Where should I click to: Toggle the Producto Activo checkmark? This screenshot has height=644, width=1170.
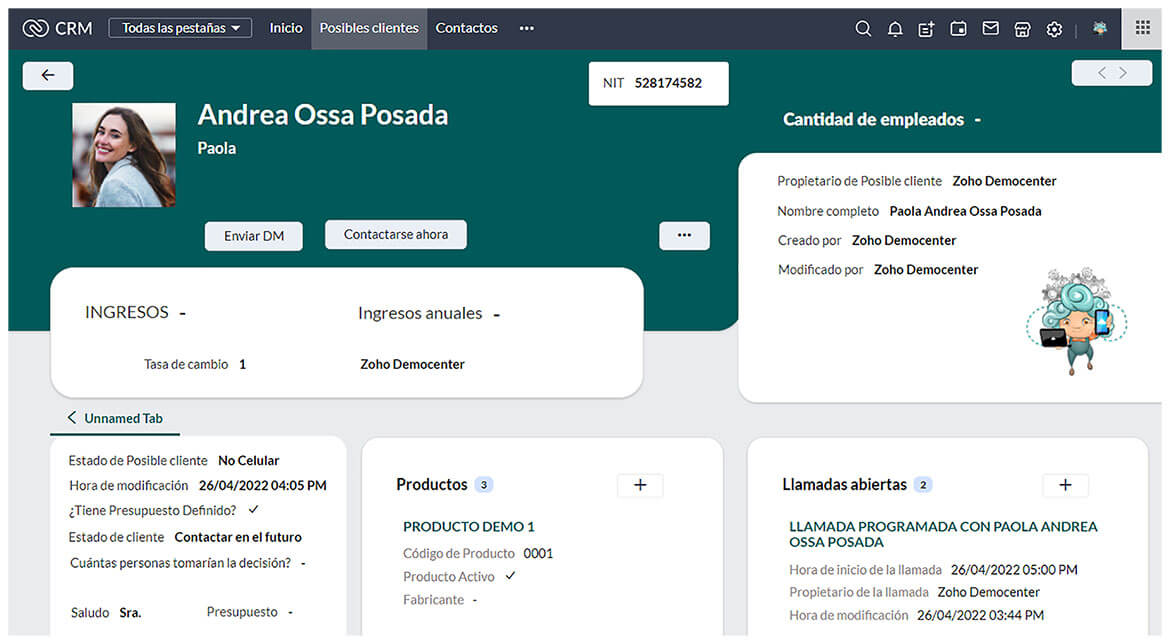[x=510, y=576]
